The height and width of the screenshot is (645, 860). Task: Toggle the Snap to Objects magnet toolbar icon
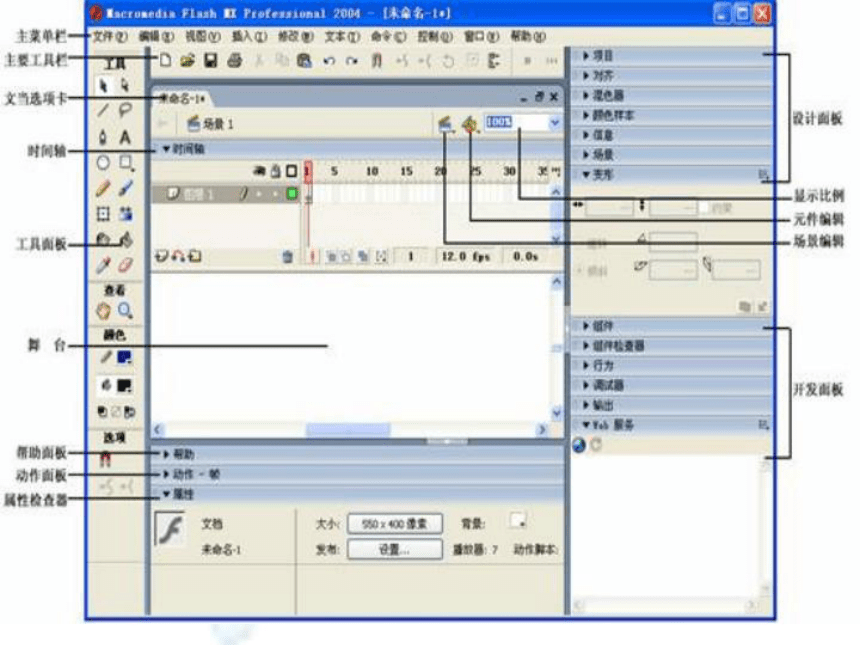coord(376,60)
